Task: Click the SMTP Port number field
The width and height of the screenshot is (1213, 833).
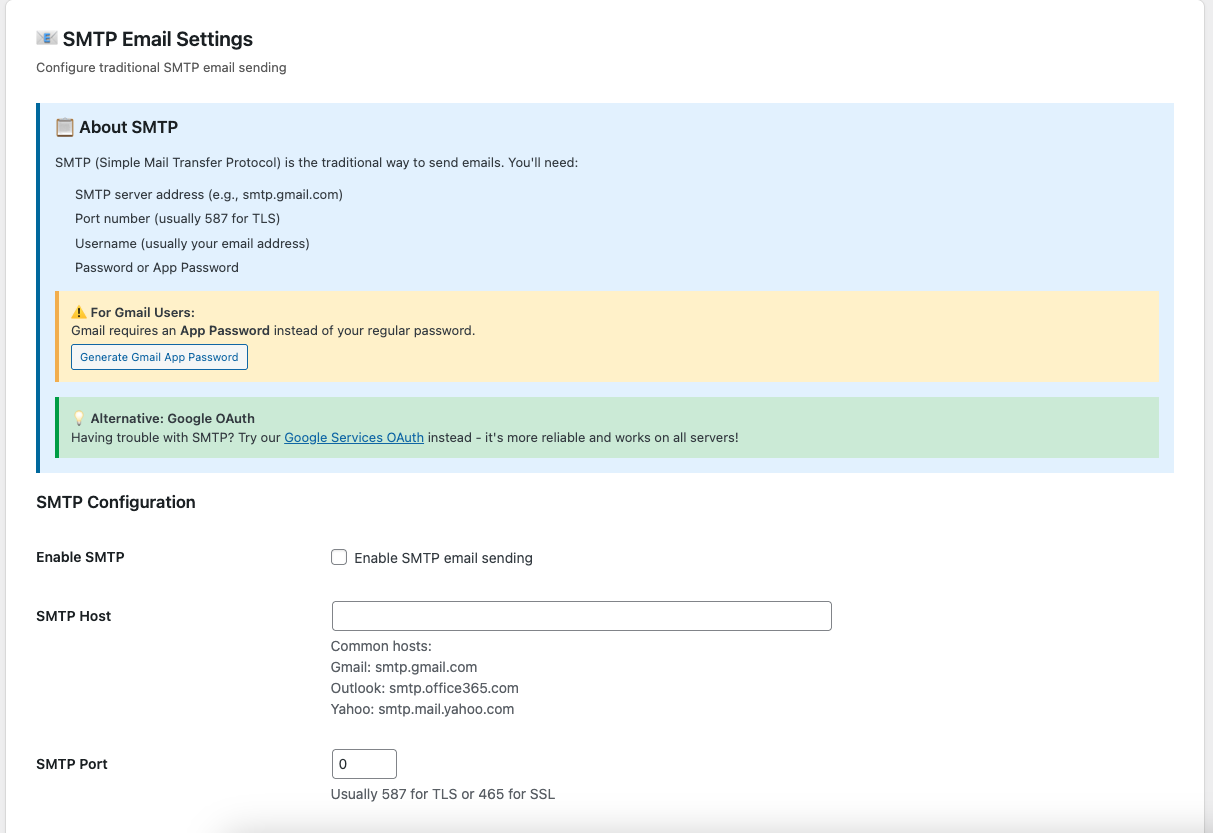Action: coord(363,763)
